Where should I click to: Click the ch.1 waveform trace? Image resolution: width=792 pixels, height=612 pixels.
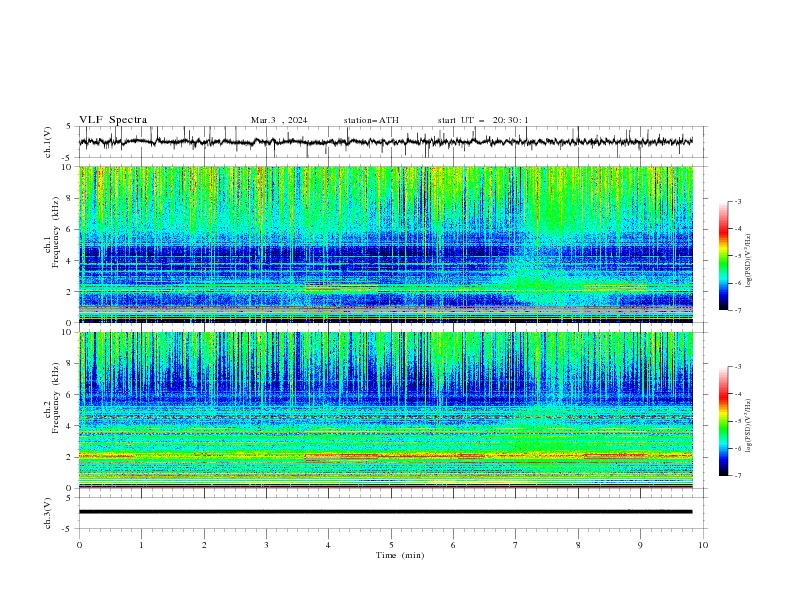[x=385, y=142]
